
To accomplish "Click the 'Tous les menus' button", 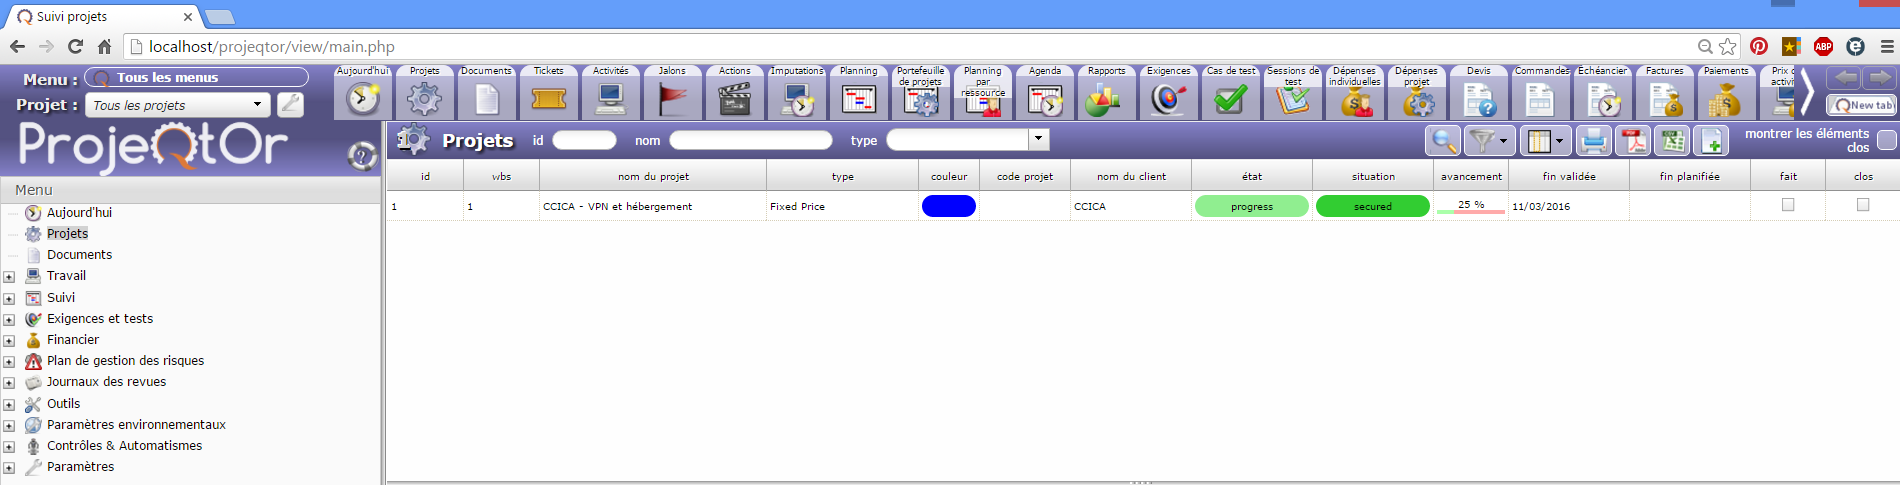I will point(196,78).
